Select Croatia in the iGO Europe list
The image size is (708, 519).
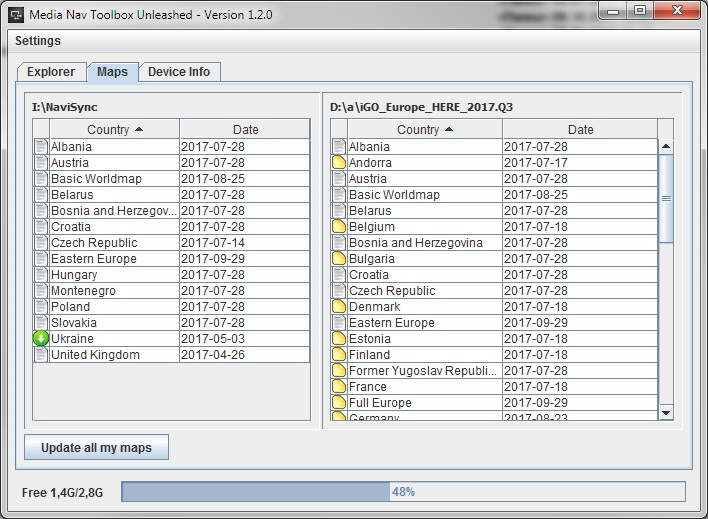pyautogui.click(x=494, y=274)
